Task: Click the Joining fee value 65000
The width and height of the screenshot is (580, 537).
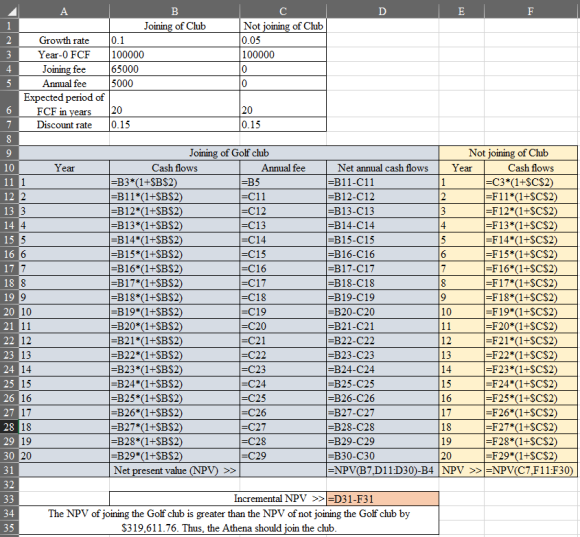Action: click(x=175, y=69)
